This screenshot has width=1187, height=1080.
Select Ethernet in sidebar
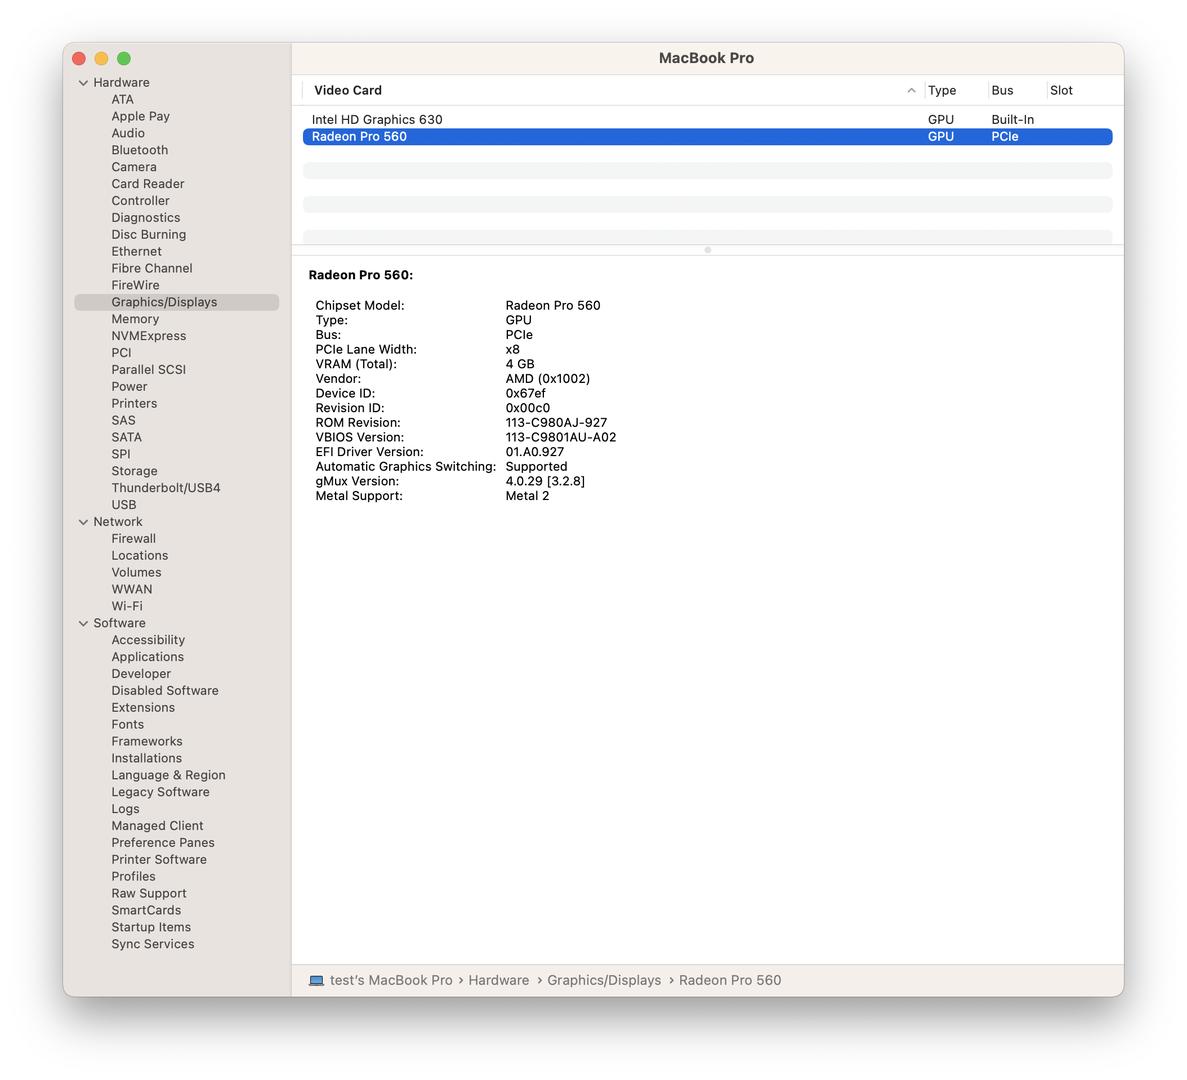coord(136,251)
